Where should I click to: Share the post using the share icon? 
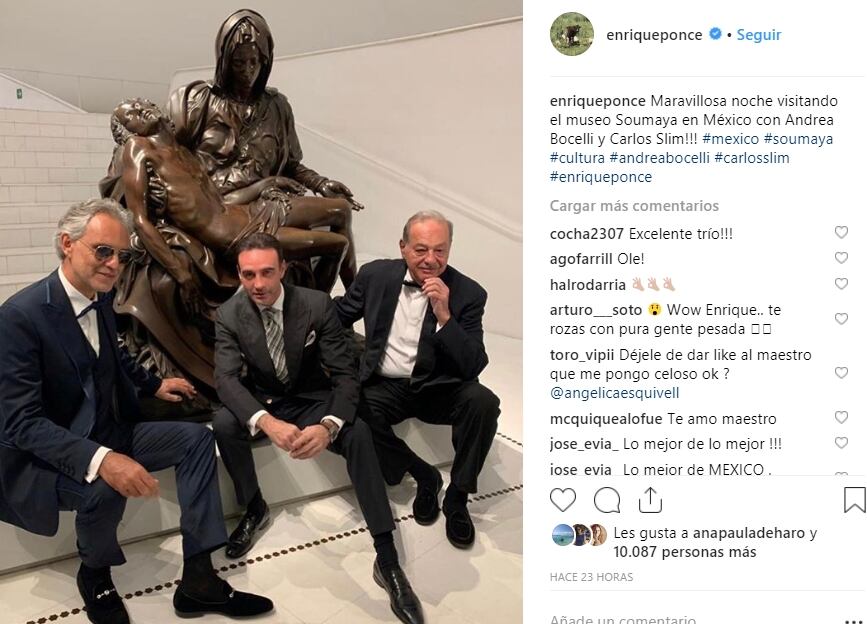tap(650, 500)
